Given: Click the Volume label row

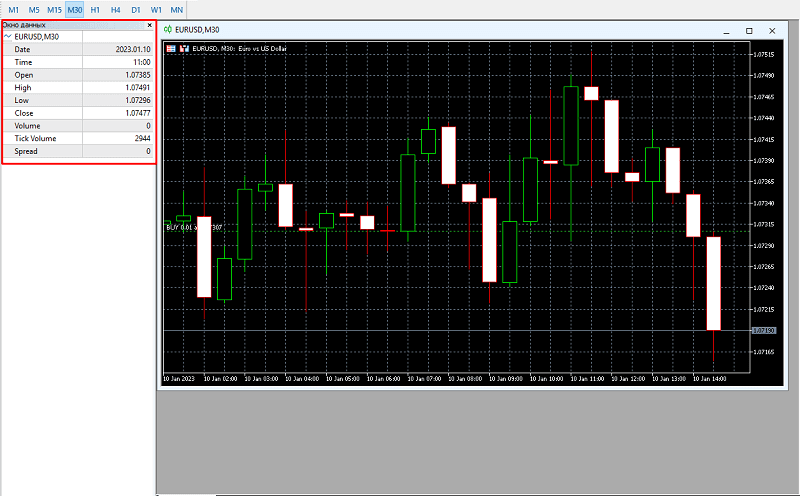Looking at the screenshot, I should tap(42, 126).
